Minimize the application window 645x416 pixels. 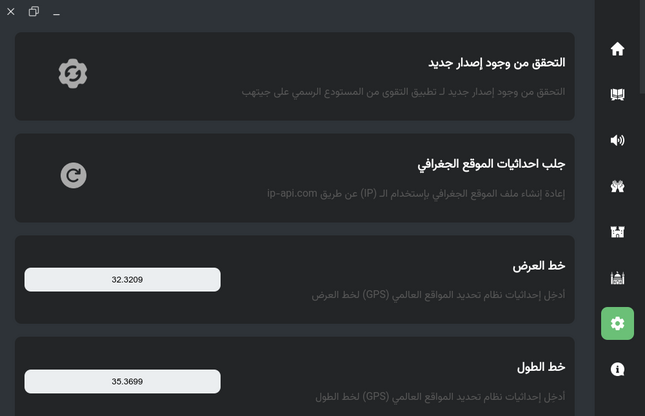click(56, 12)
